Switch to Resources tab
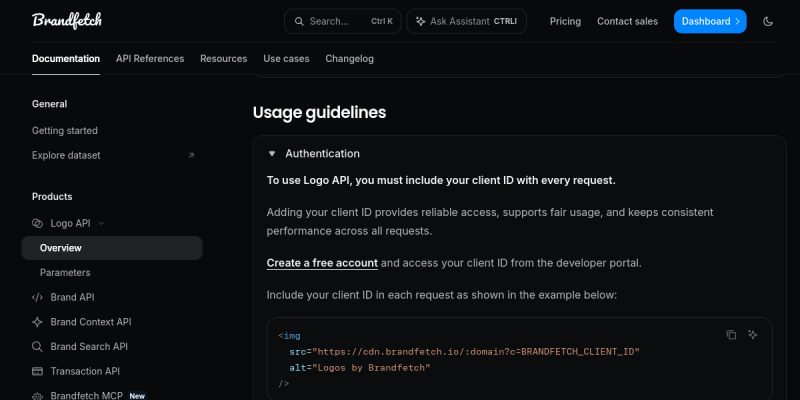Screen dimensions: 800x400 coord(223,59)
